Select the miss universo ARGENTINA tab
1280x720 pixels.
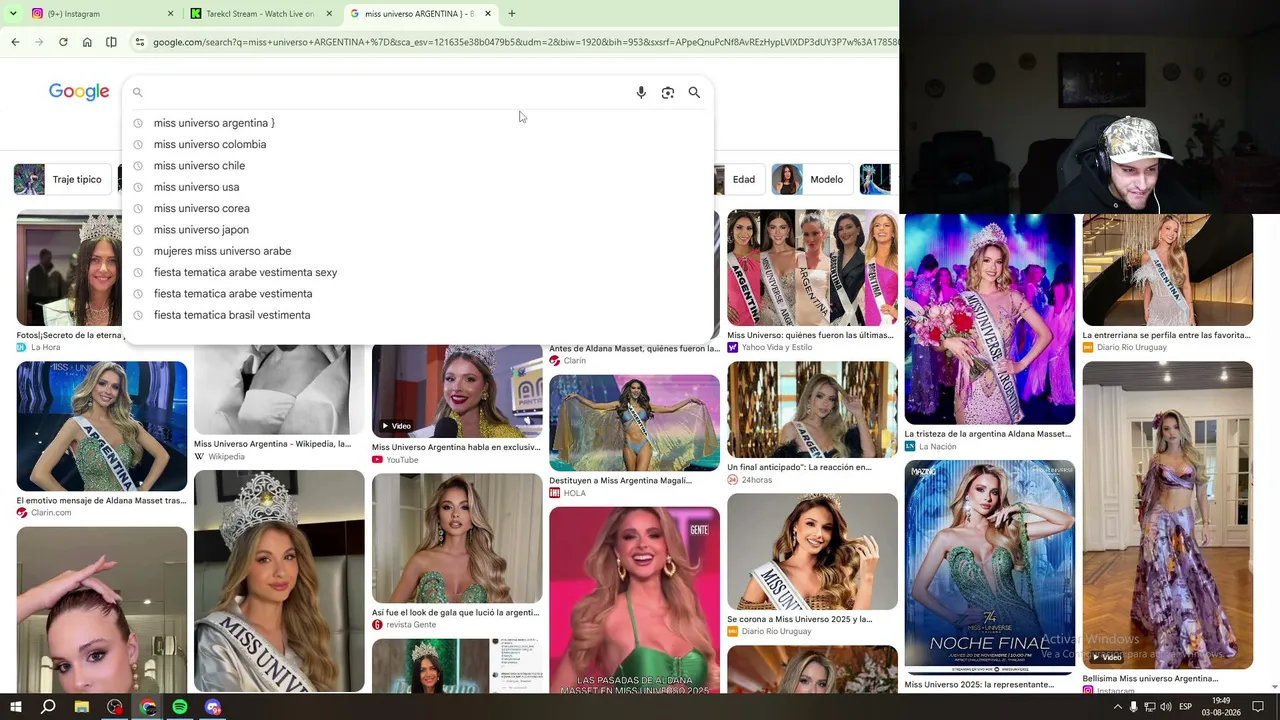pos(420,14)
